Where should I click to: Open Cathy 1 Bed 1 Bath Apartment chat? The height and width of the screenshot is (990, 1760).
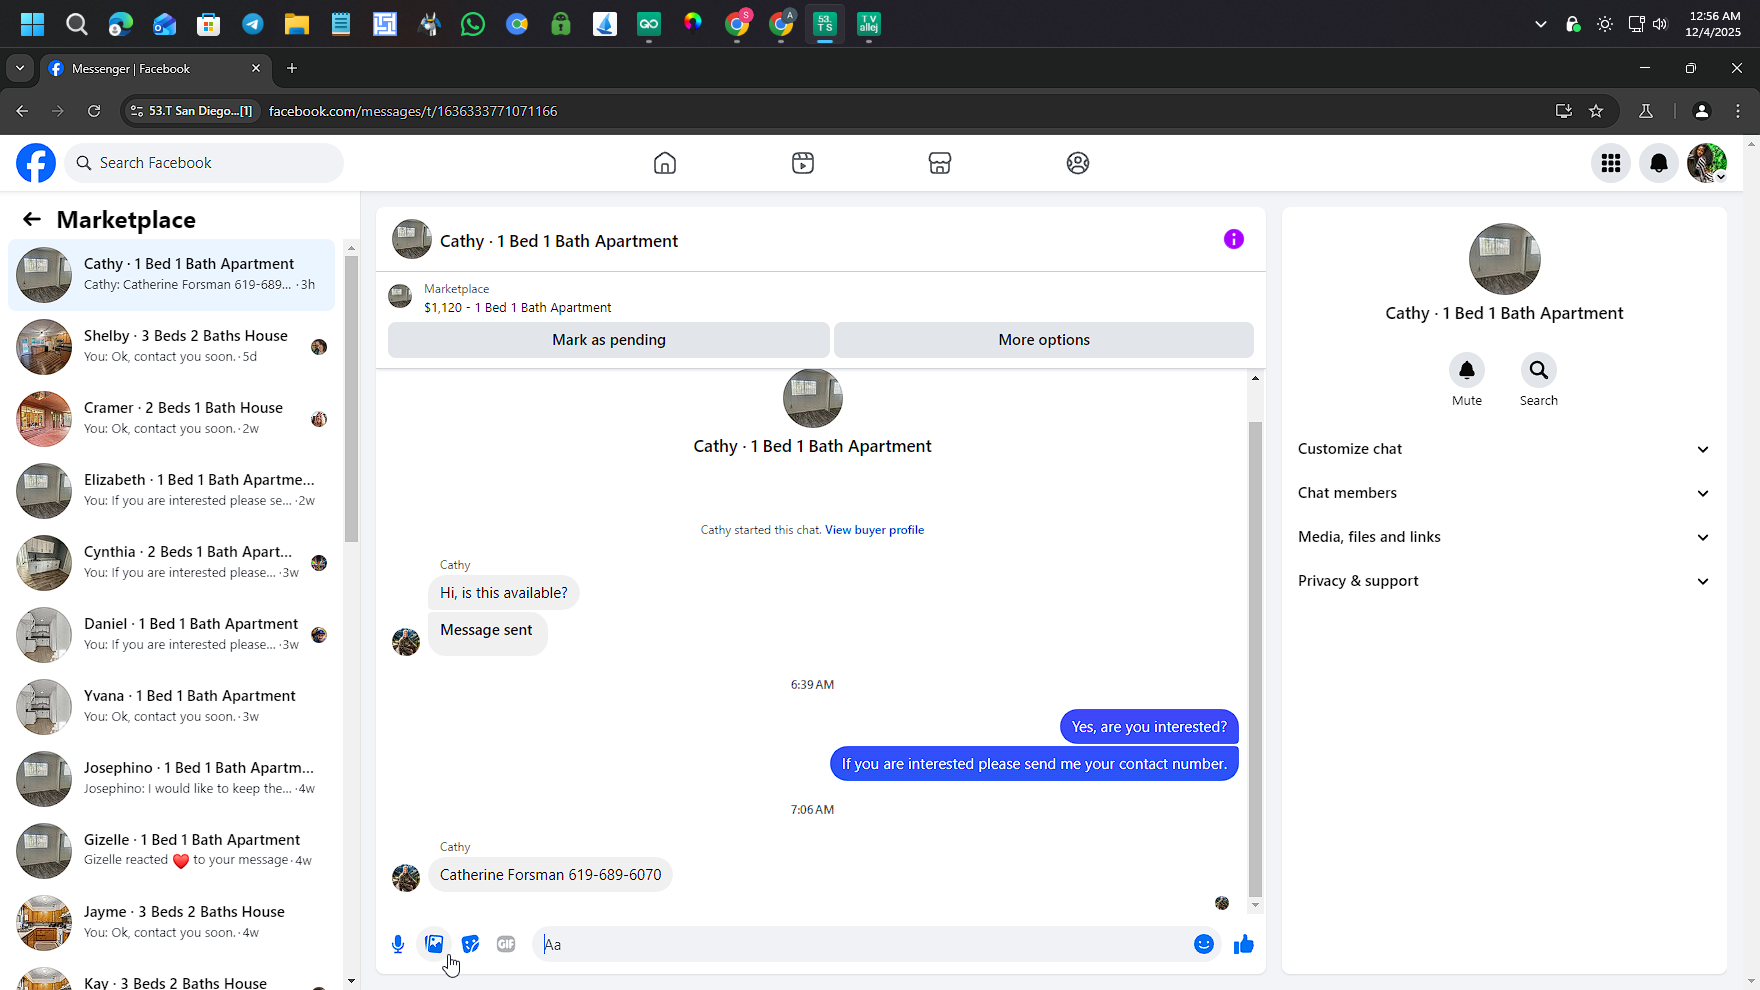(172, 275)
